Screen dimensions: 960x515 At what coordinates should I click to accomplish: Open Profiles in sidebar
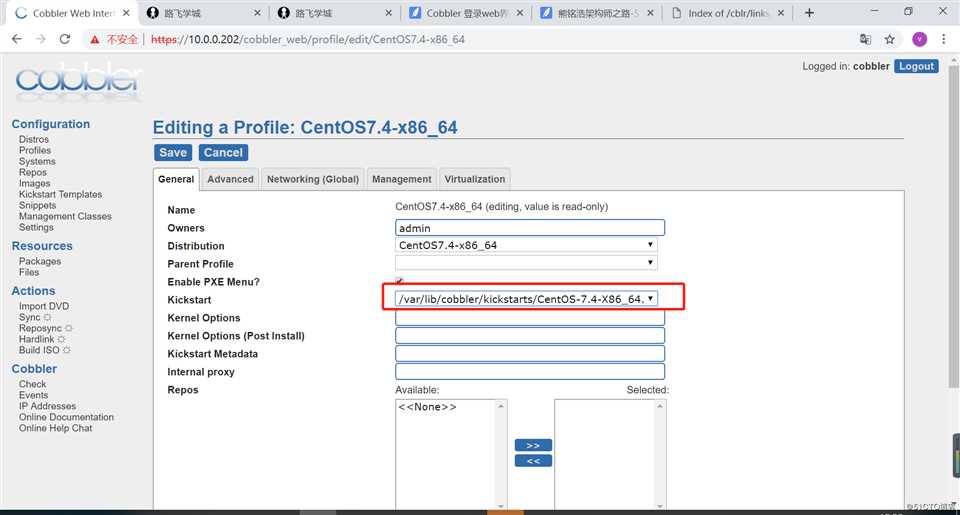pos(35,151)
